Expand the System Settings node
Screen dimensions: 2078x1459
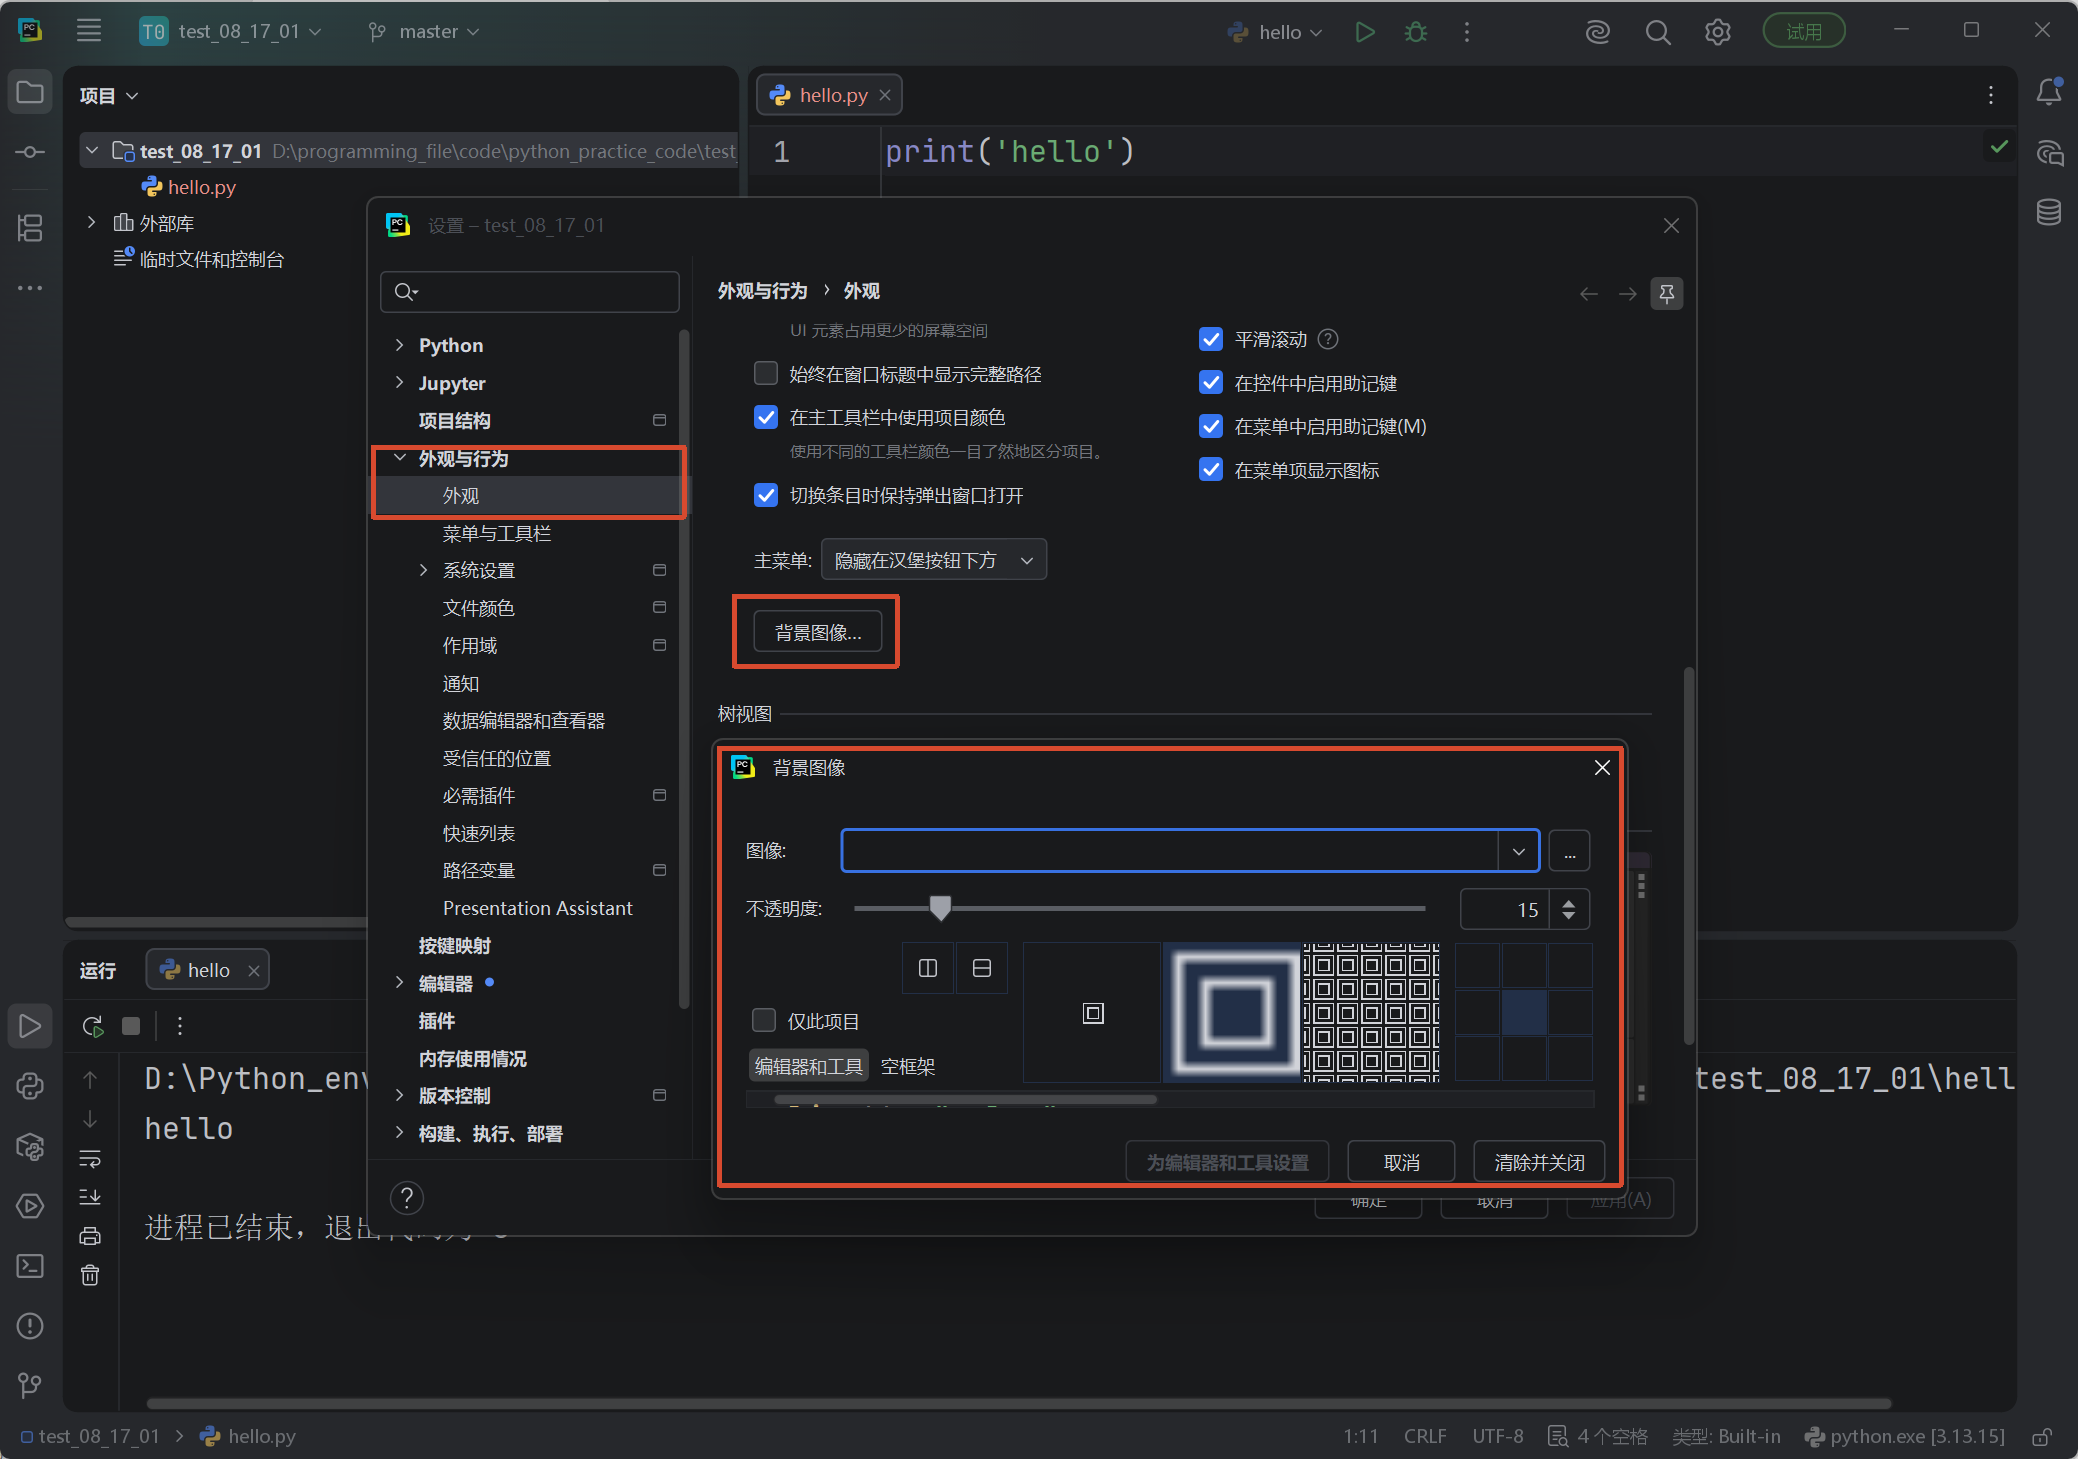click(423, 570)
